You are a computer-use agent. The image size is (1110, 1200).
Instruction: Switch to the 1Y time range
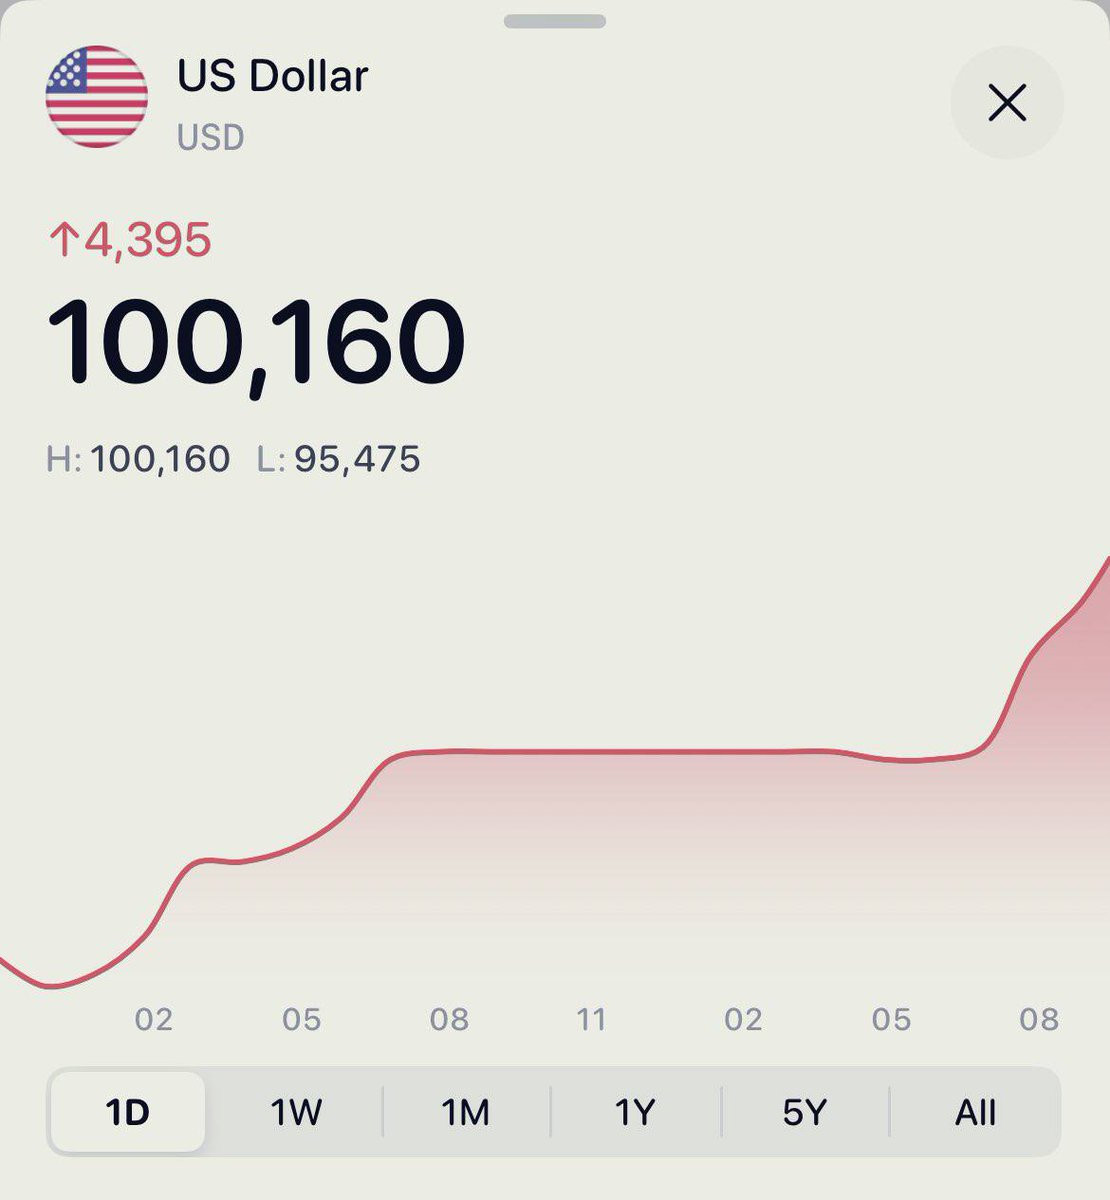635,1112
